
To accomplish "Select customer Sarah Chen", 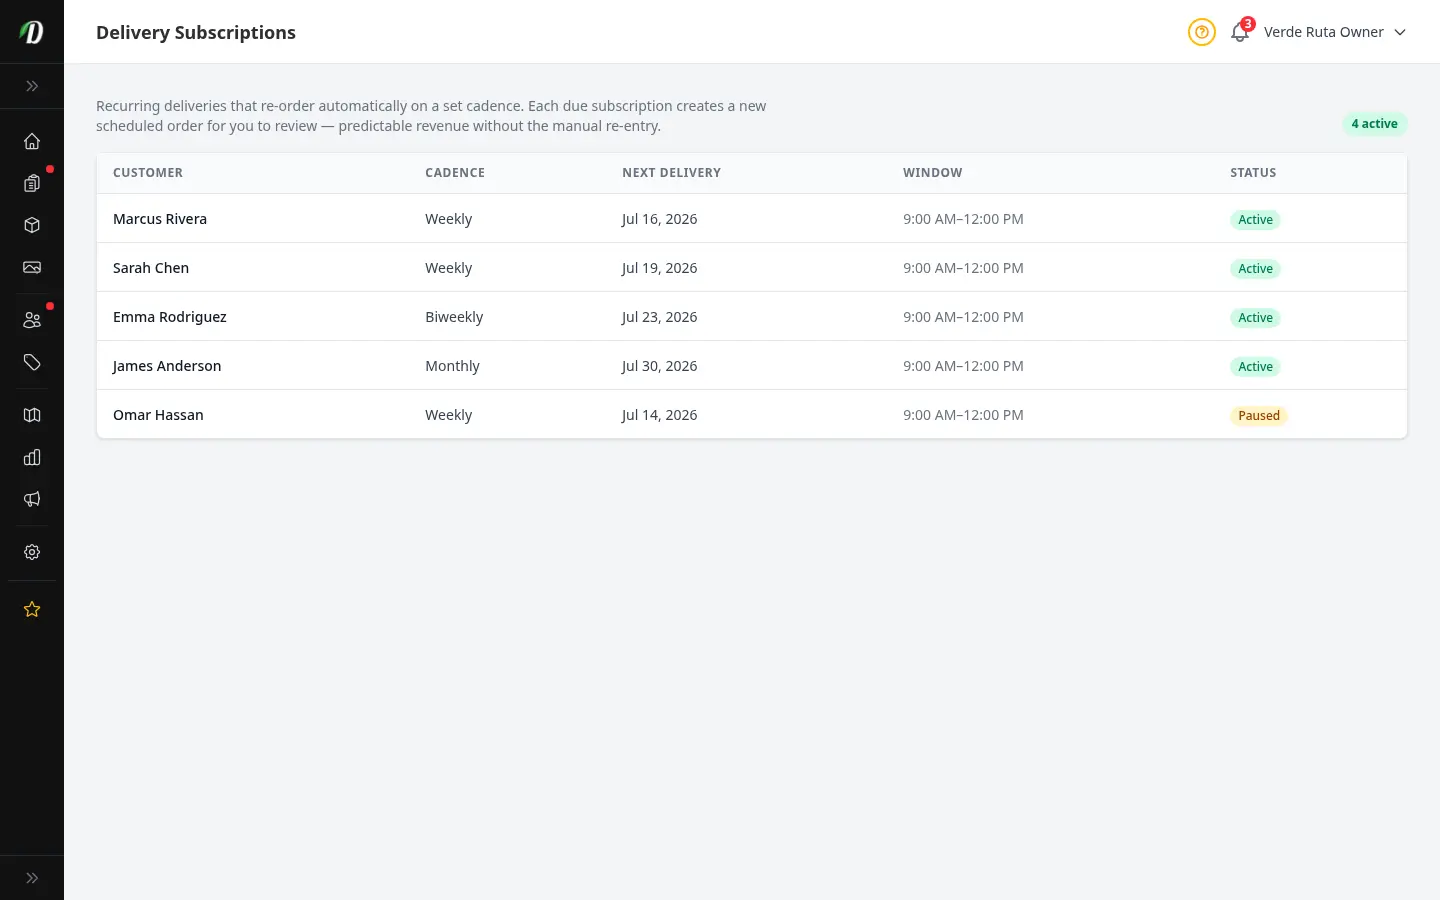I will tap(151, 268).
